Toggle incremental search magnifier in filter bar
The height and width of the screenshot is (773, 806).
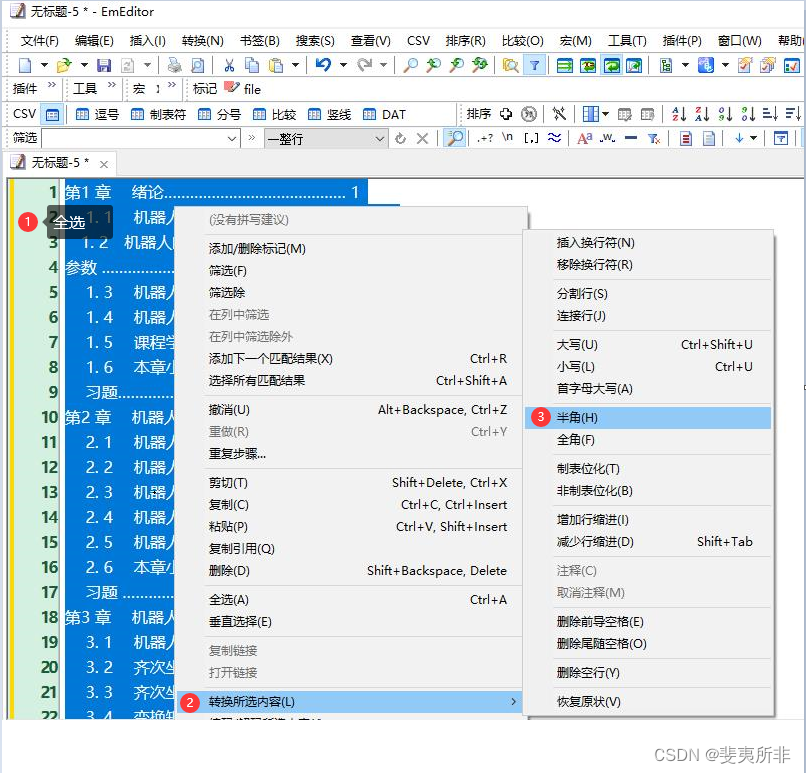(455, 138)
